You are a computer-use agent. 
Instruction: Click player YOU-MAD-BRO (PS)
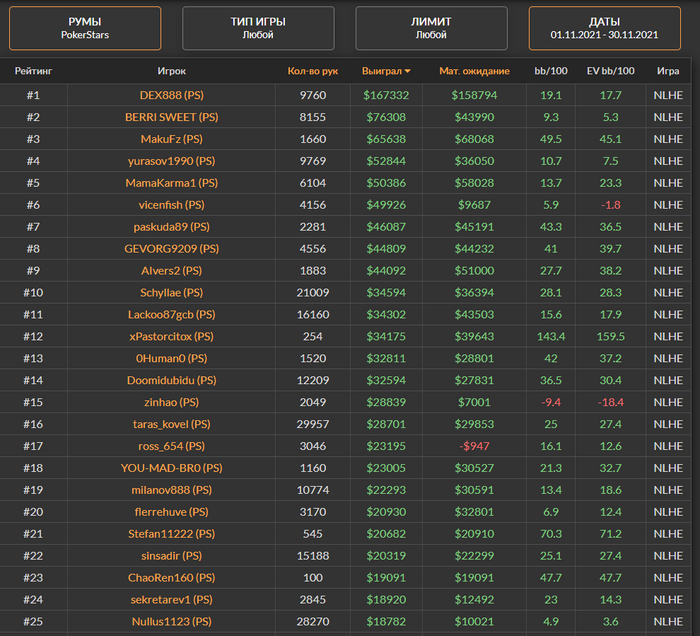pos(171,468)
